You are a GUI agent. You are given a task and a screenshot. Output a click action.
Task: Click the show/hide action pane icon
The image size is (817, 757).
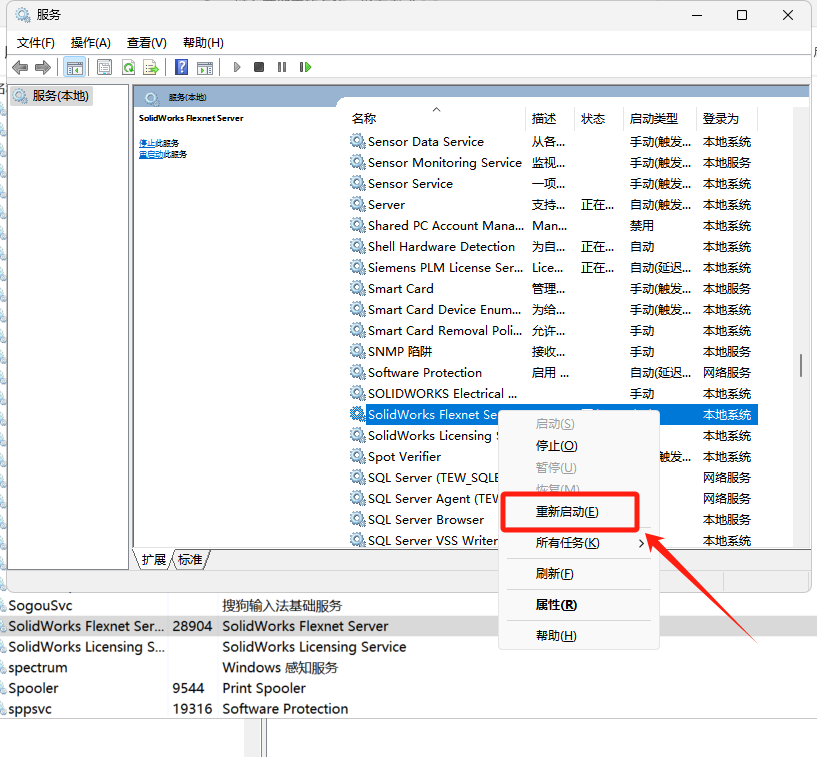[205, 67]
